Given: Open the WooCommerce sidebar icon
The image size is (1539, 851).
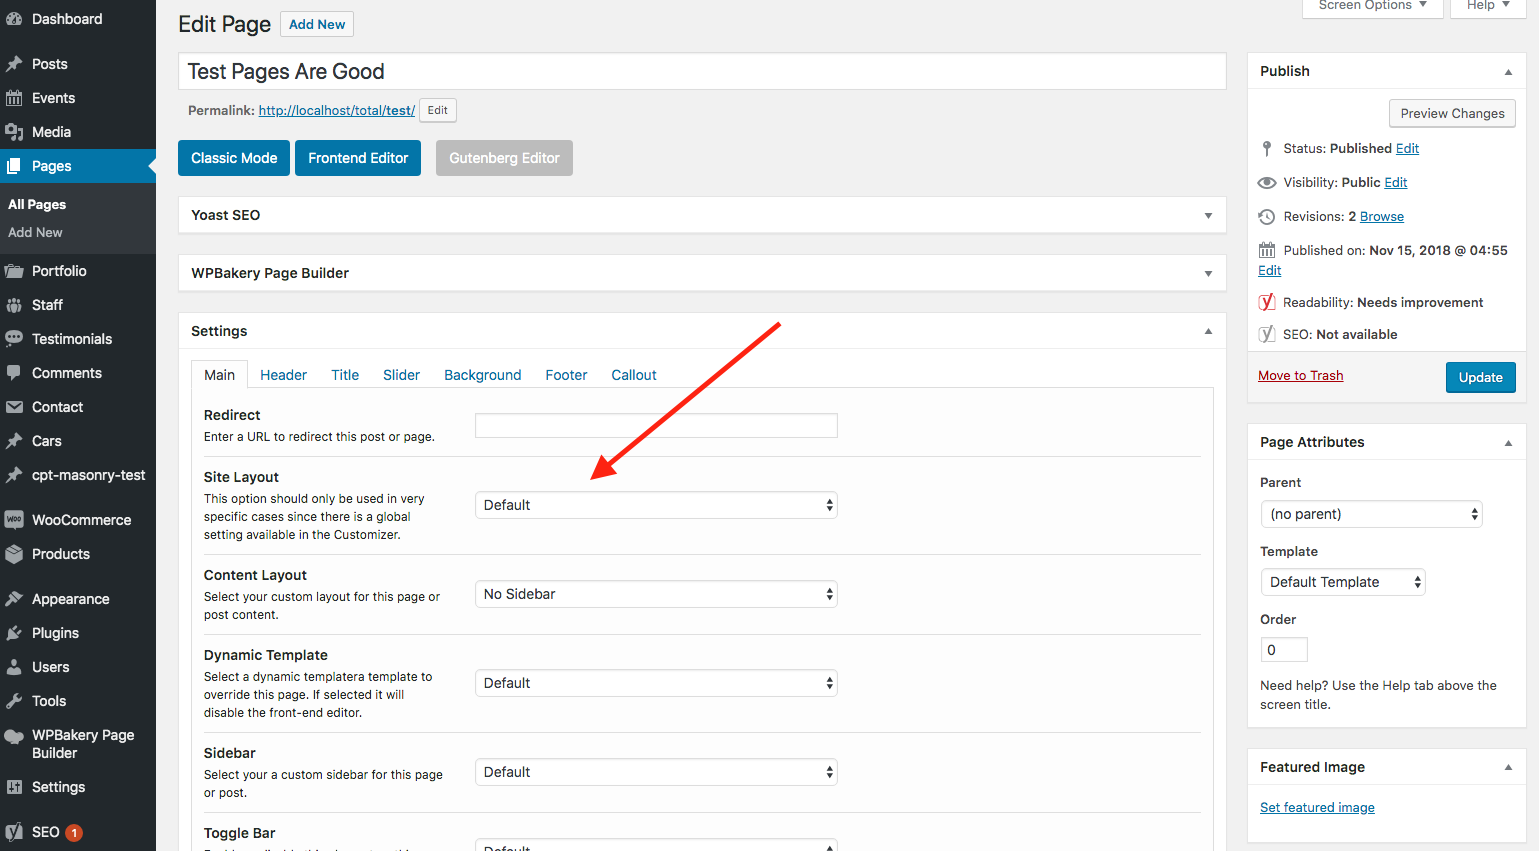Looking at the screenshot, I should pos(20,519).
